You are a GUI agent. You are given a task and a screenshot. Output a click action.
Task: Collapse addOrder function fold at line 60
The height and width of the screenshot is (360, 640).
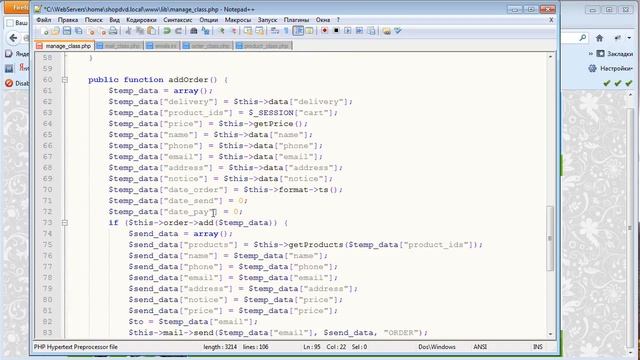[x=64, y=80]
